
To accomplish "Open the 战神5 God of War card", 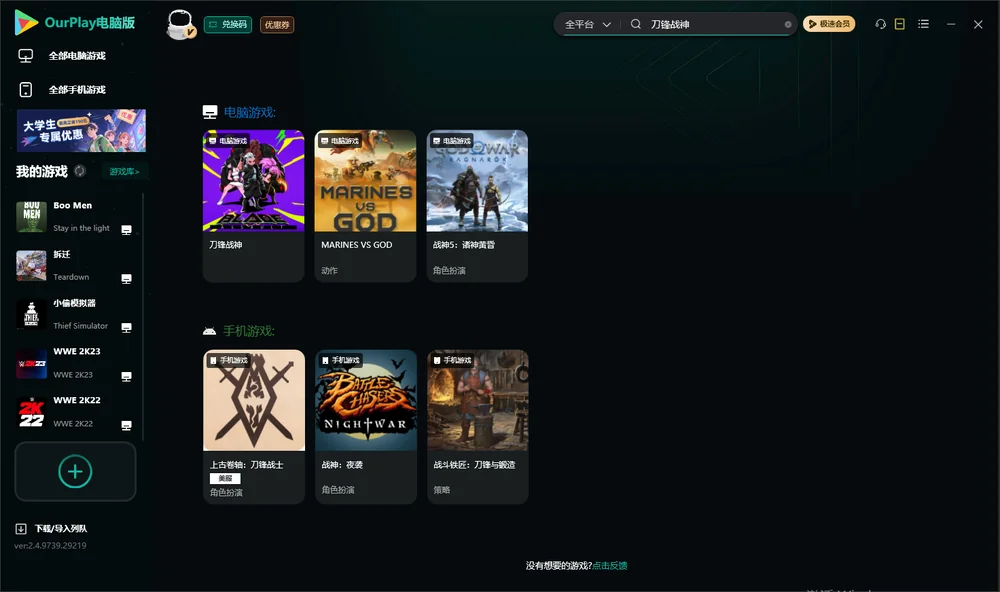I will [477, 205].
